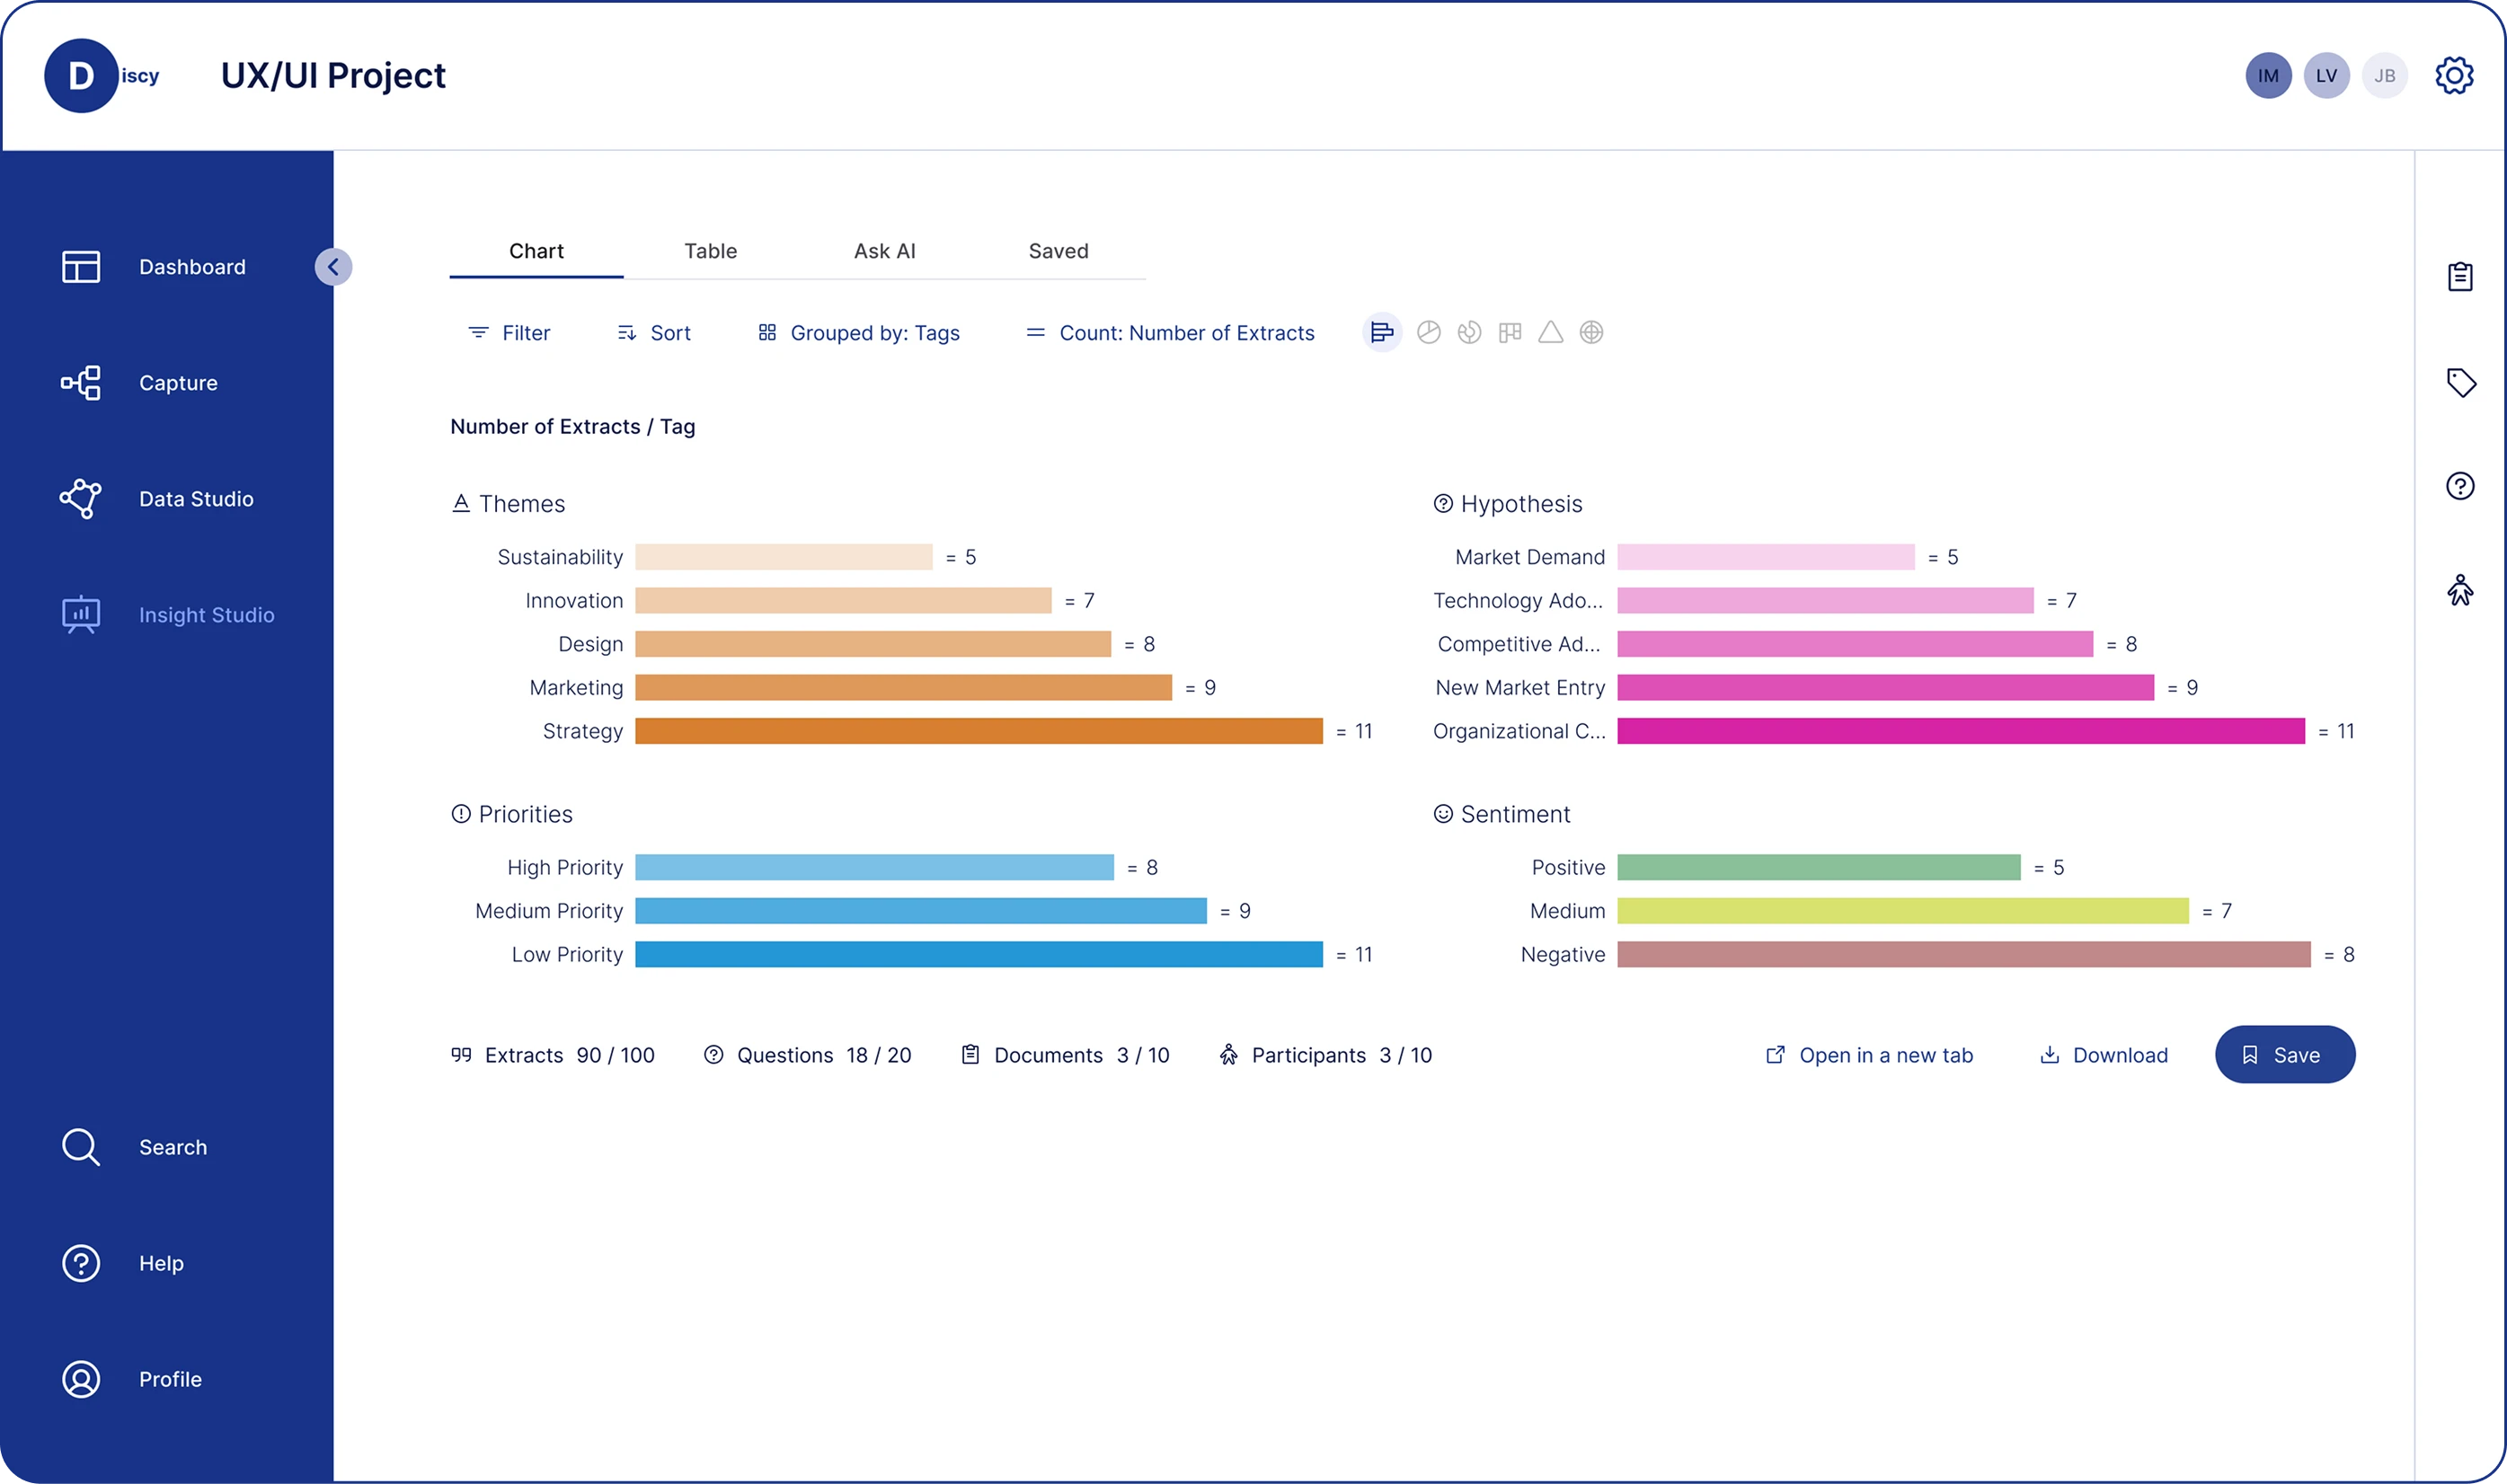Select the pie chart visualization icon
Viewport: 2507px width, 1484px height.
point(1428,332)
